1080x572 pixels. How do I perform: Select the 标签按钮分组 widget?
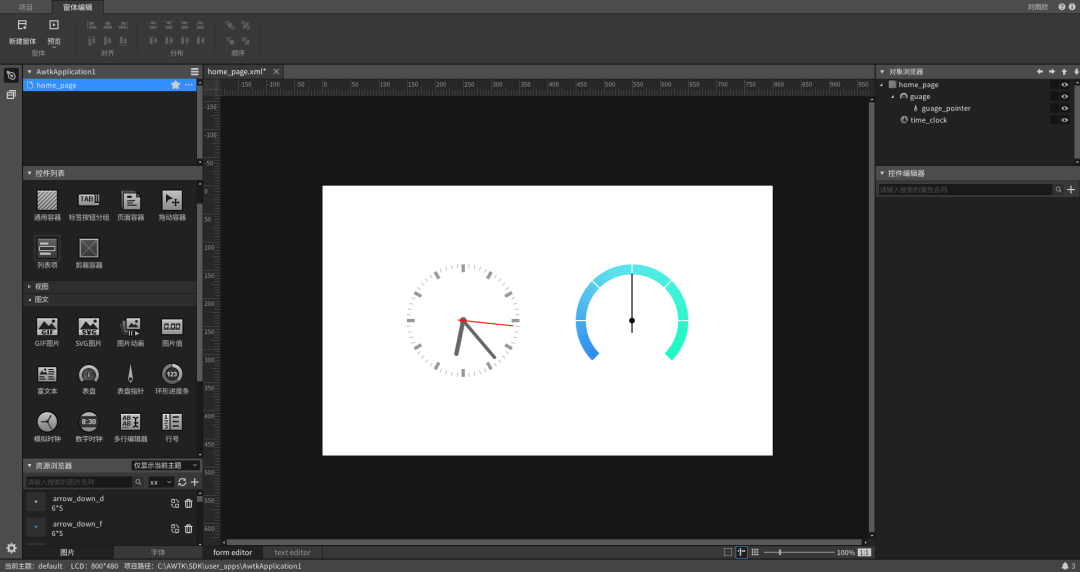tap(89, 205)
